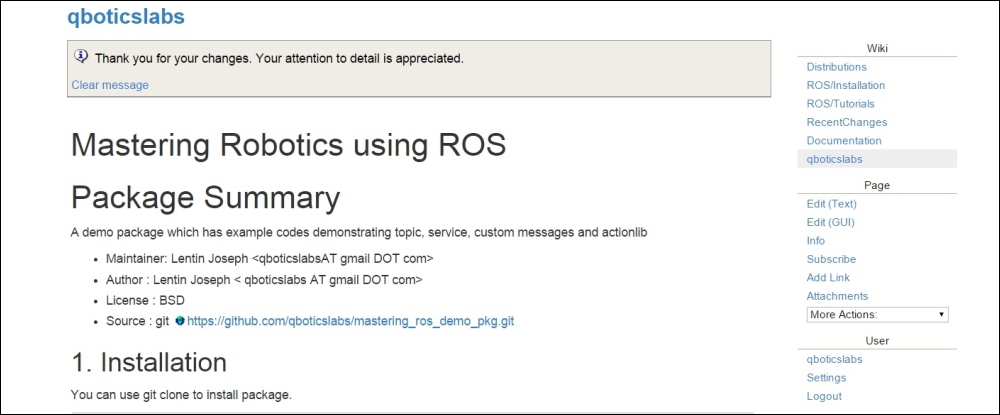Image resolution: width=1000 pixels, height=415 pixels.
Task: Log out using the Logout link
Action: 824,397
